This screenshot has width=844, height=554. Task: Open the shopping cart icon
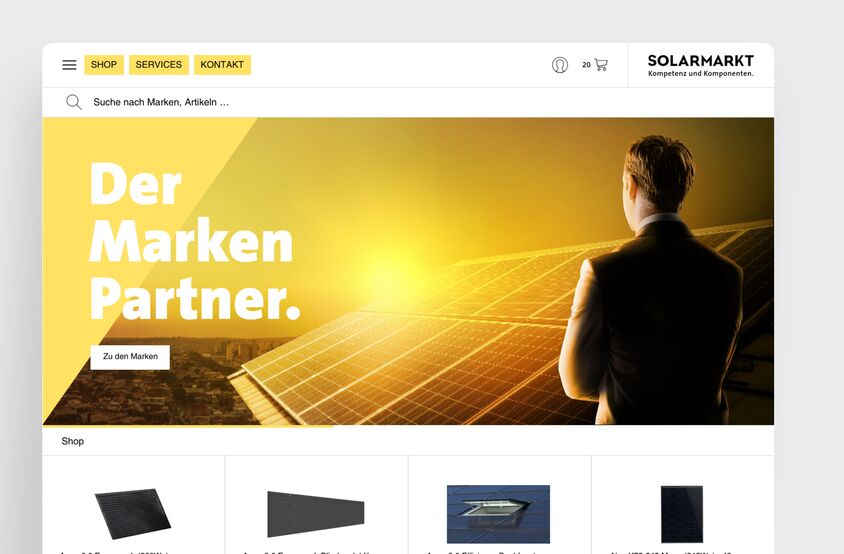(601, 65)
